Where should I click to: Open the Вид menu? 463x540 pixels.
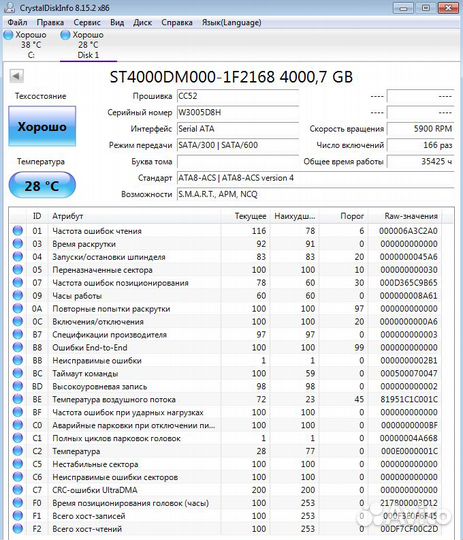117,22
